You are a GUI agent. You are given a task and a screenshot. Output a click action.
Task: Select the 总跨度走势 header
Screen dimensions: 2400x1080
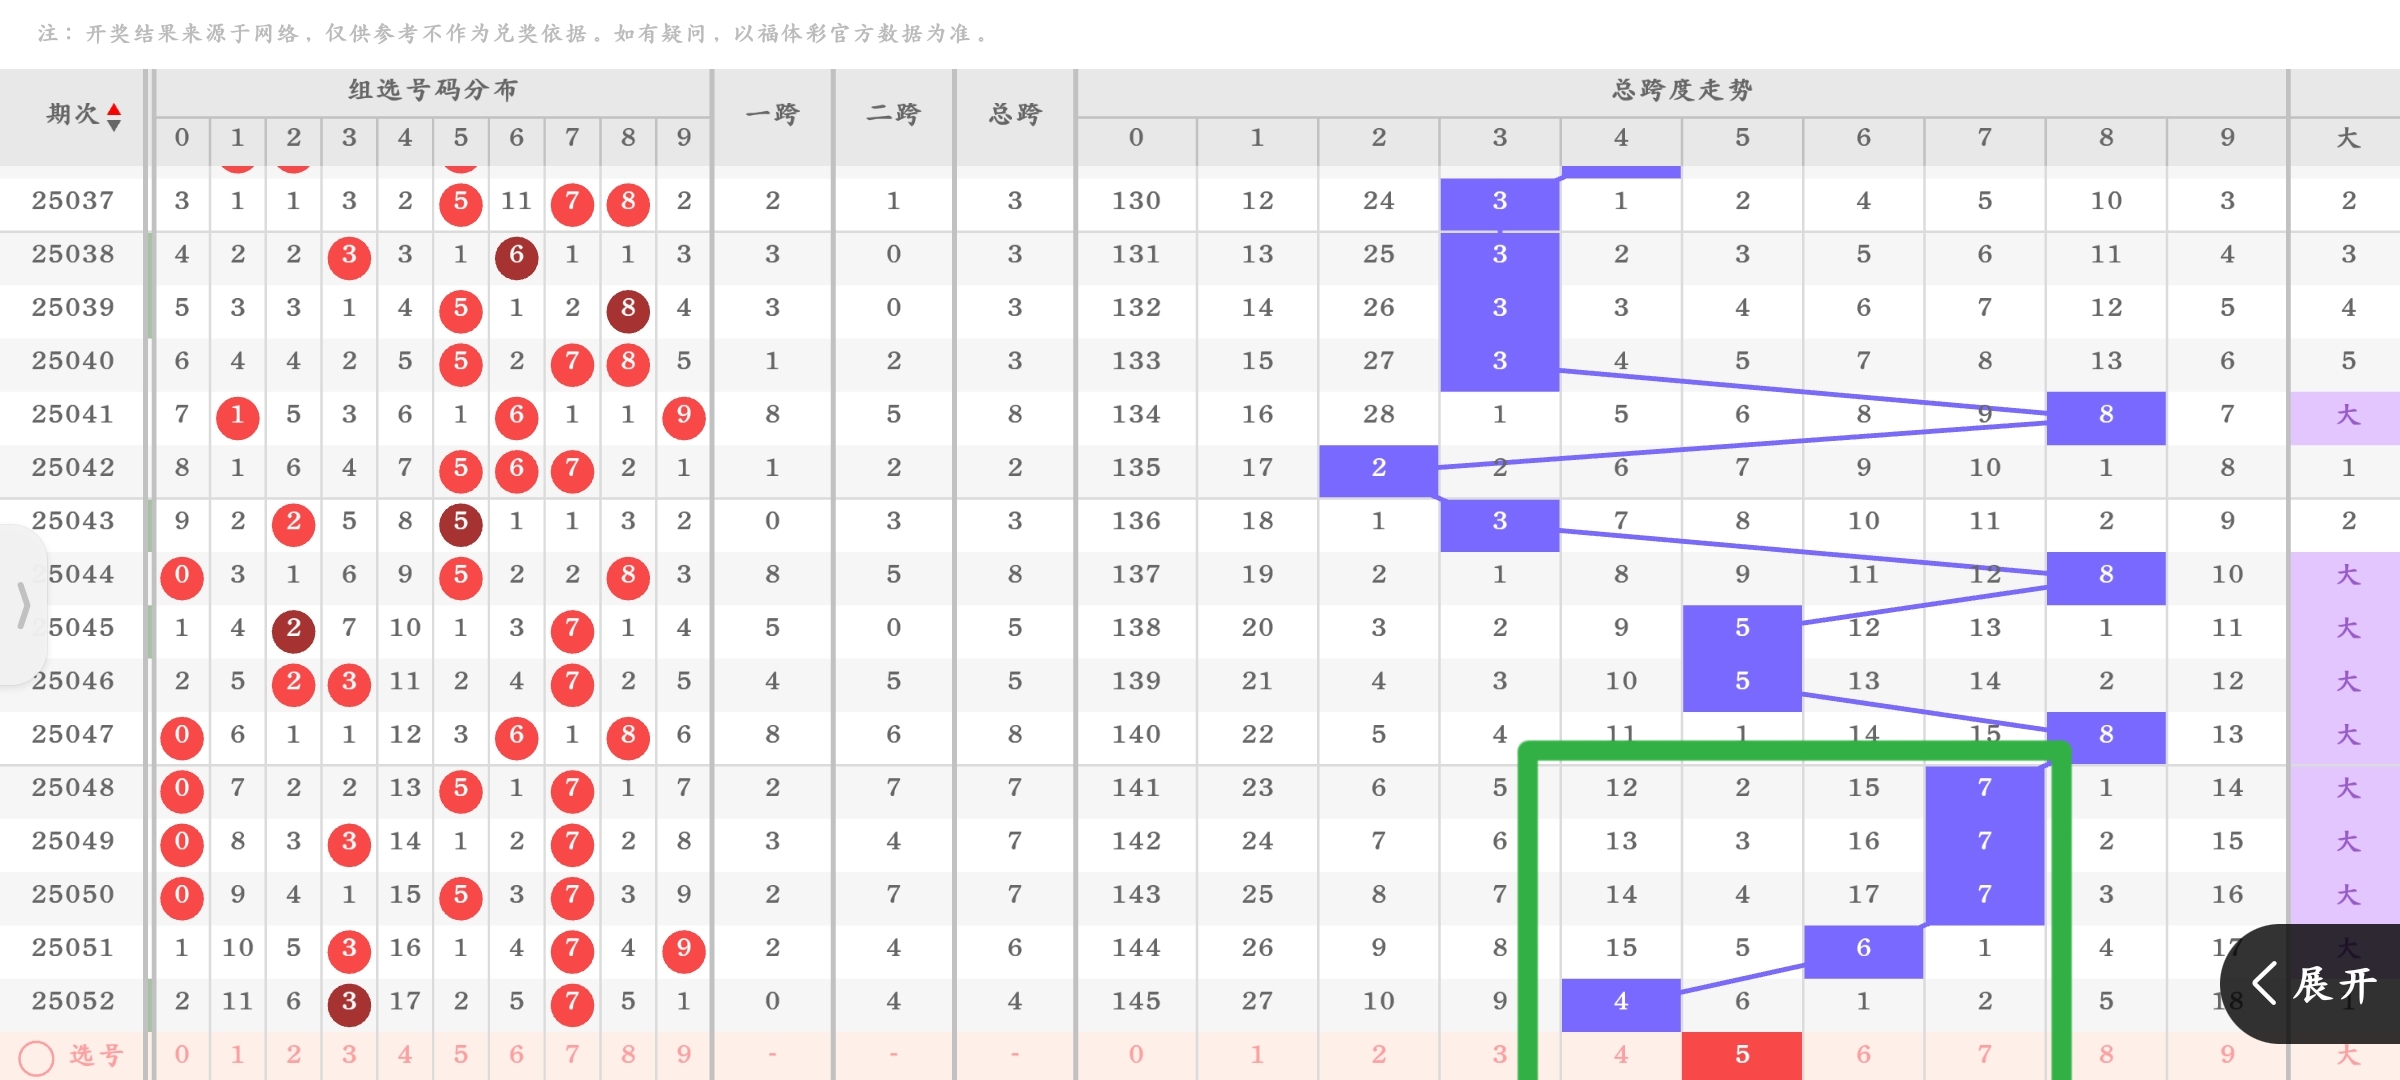(x=1682, y=90)
